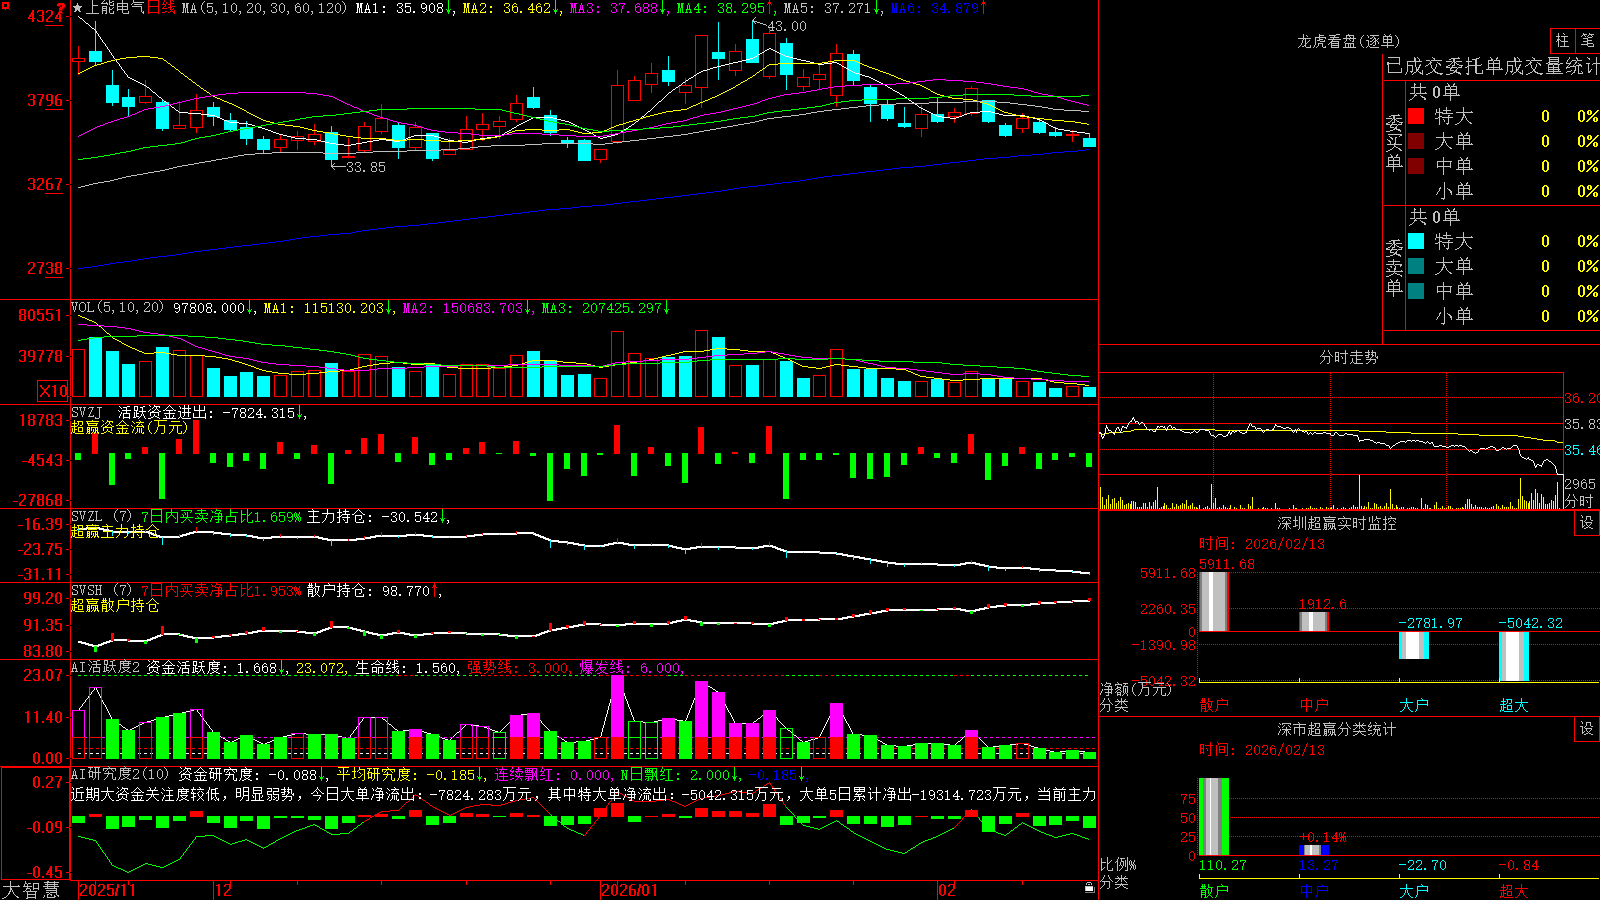Click the 超赢资金流(万元) label

[129, 428]
